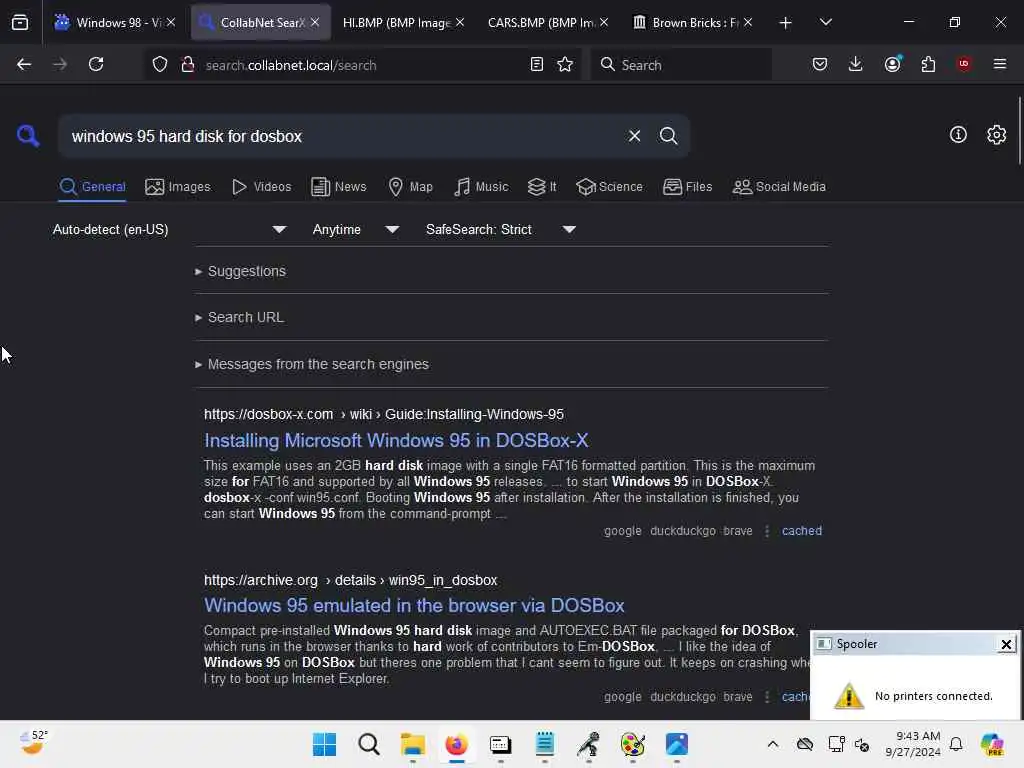
Task: Expand the Search URL section
Action: [239, 317]
